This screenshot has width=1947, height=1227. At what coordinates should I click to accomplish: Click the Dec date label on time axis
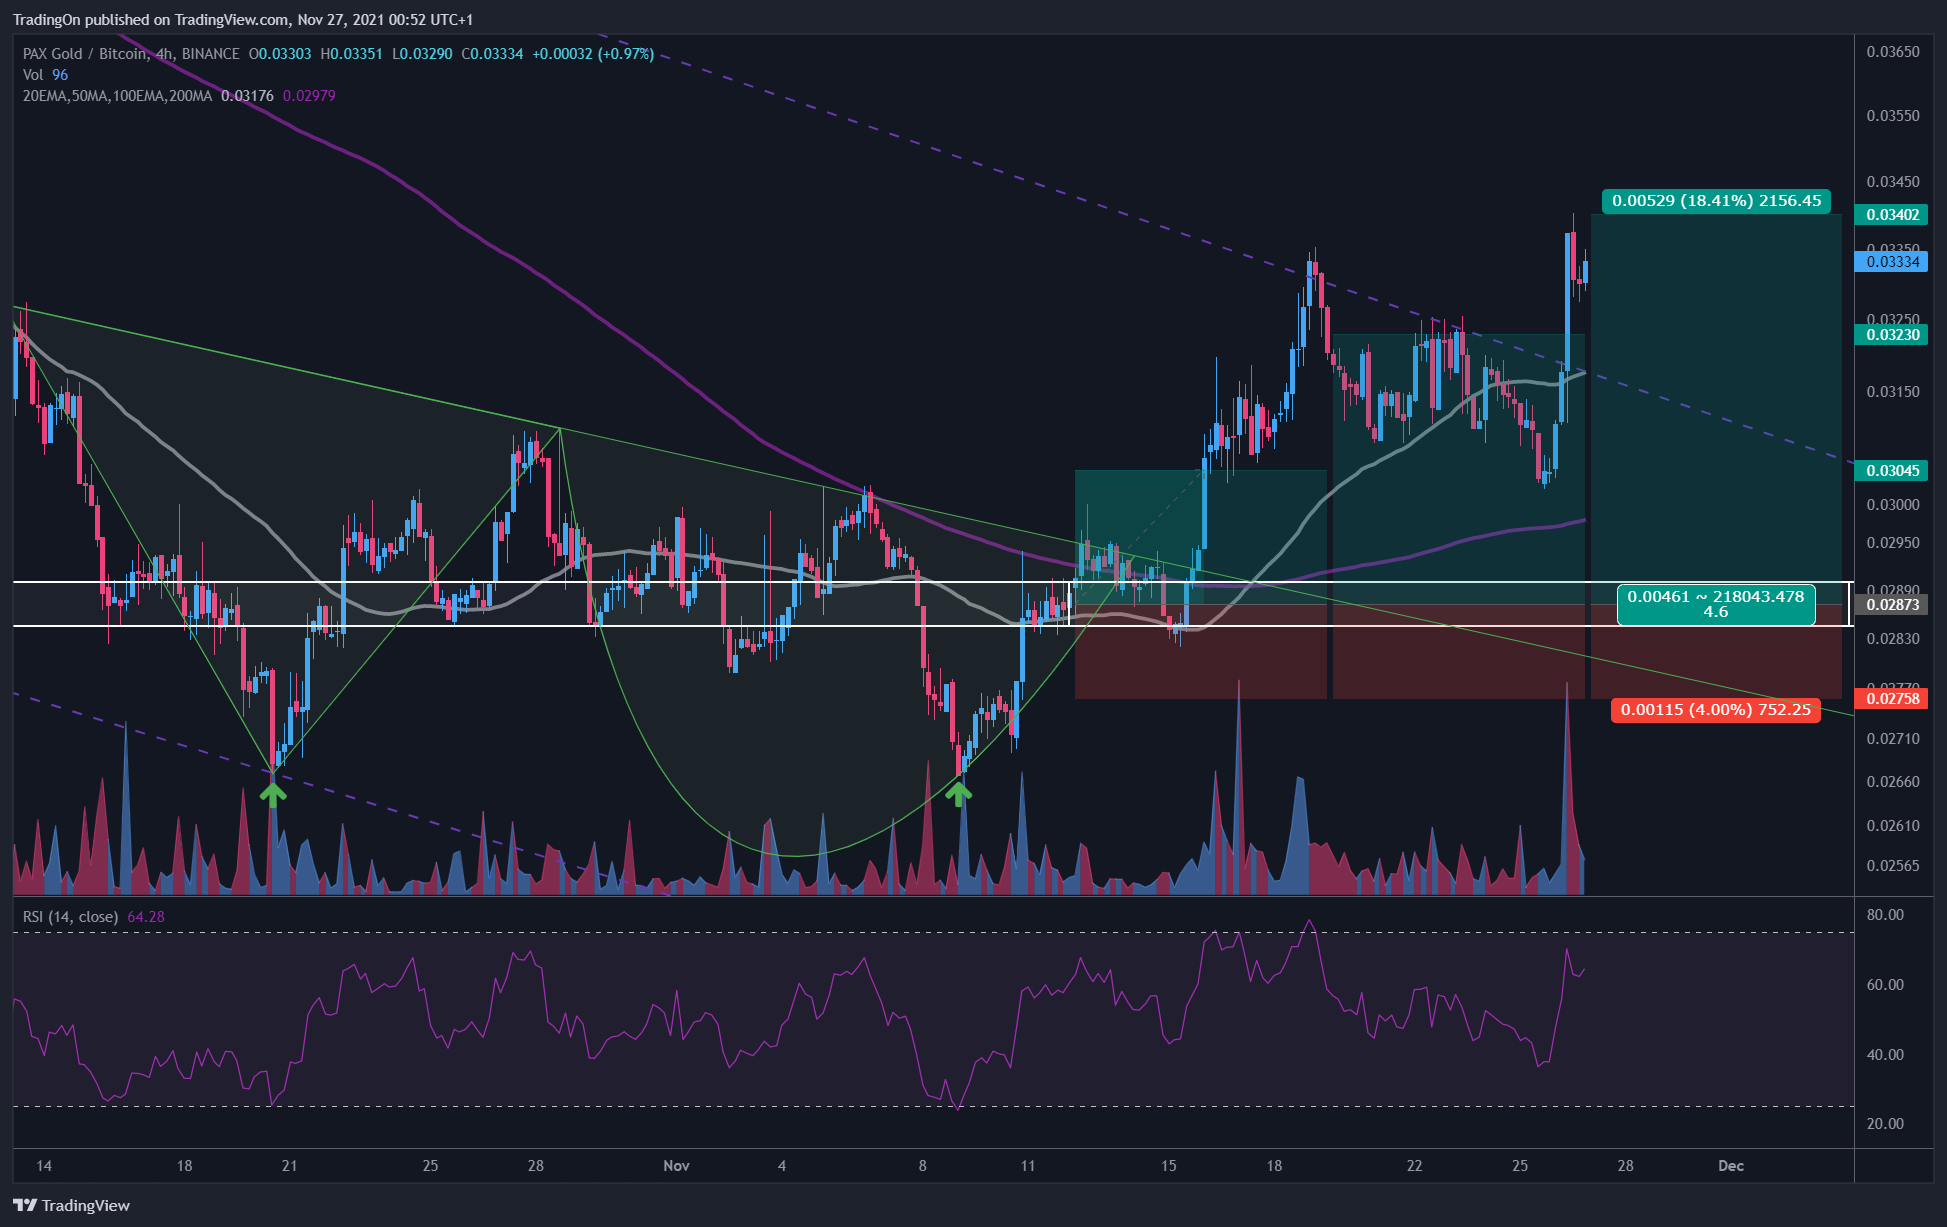pos(1730,1166)
